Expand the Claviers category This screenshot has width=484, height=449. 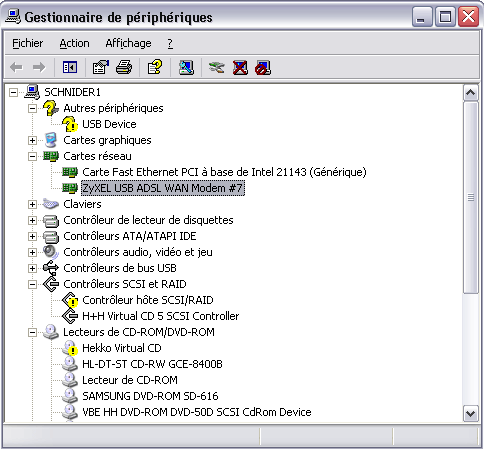pos(32,204)
